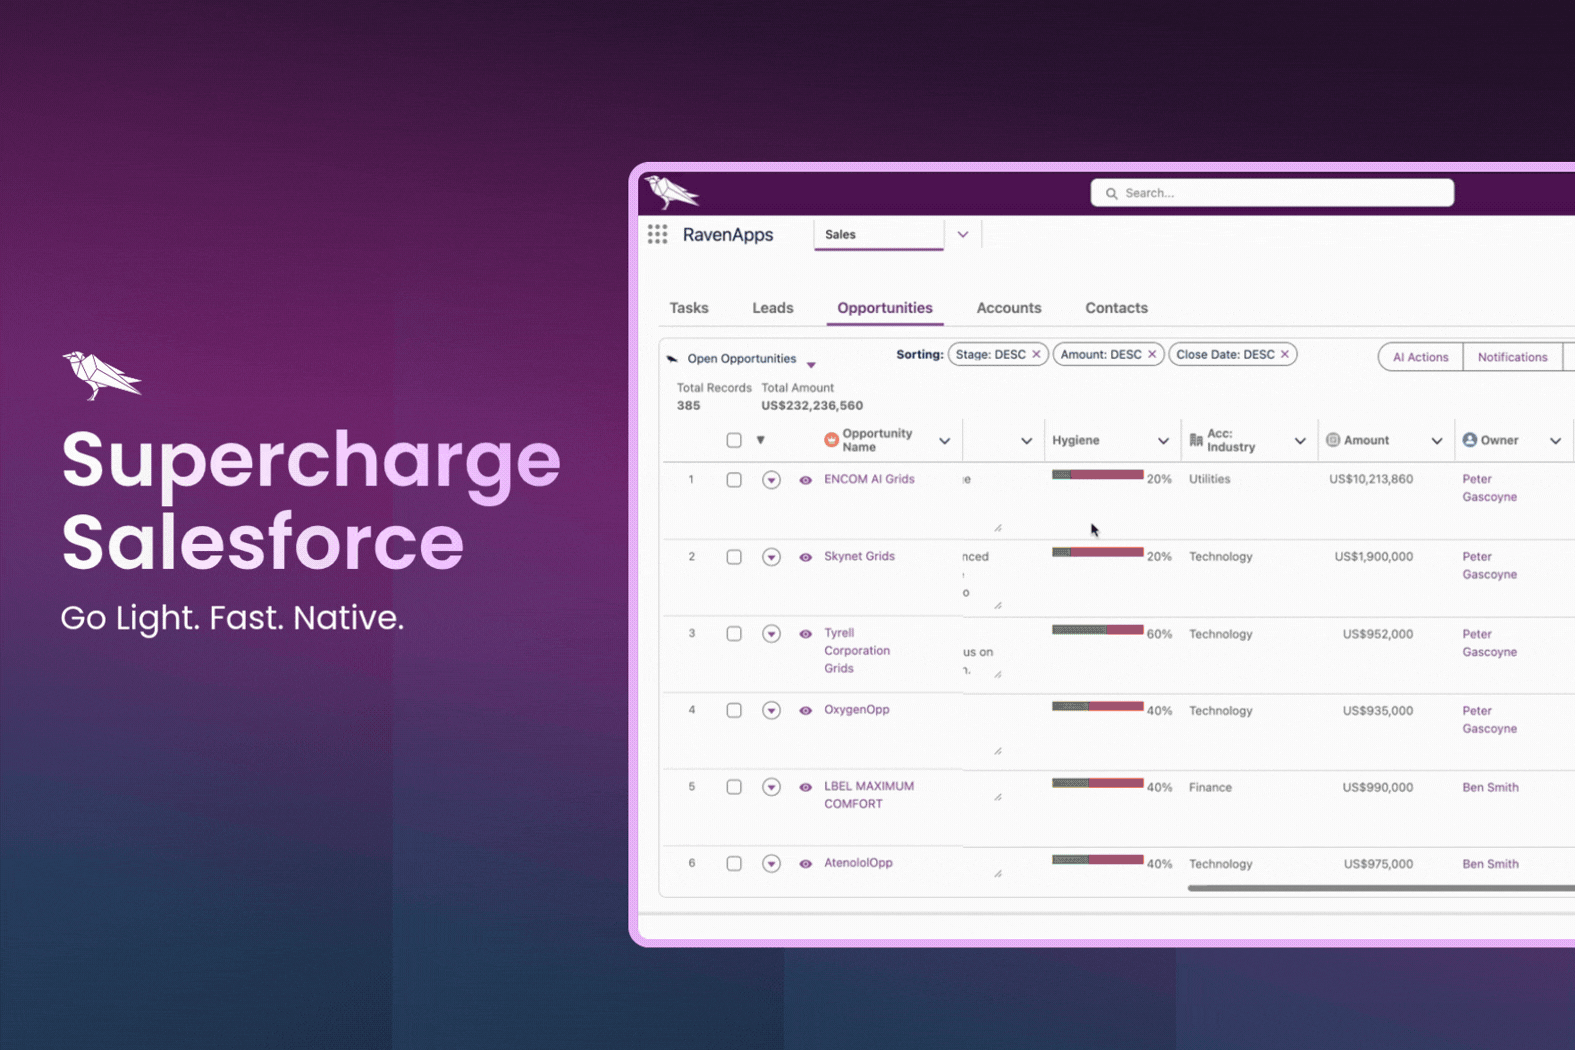Viewport: 1575px width, 1050px height.
Task: Click resize handle in Skynet Grids text cell
Action: click(998, 605)
